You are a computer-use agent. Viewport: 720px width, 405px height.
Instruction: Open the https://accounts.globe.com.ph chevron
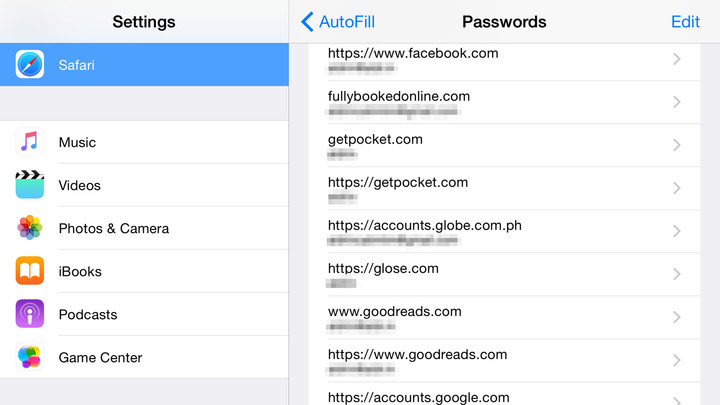pyautogui.click(x=676, y=231)
